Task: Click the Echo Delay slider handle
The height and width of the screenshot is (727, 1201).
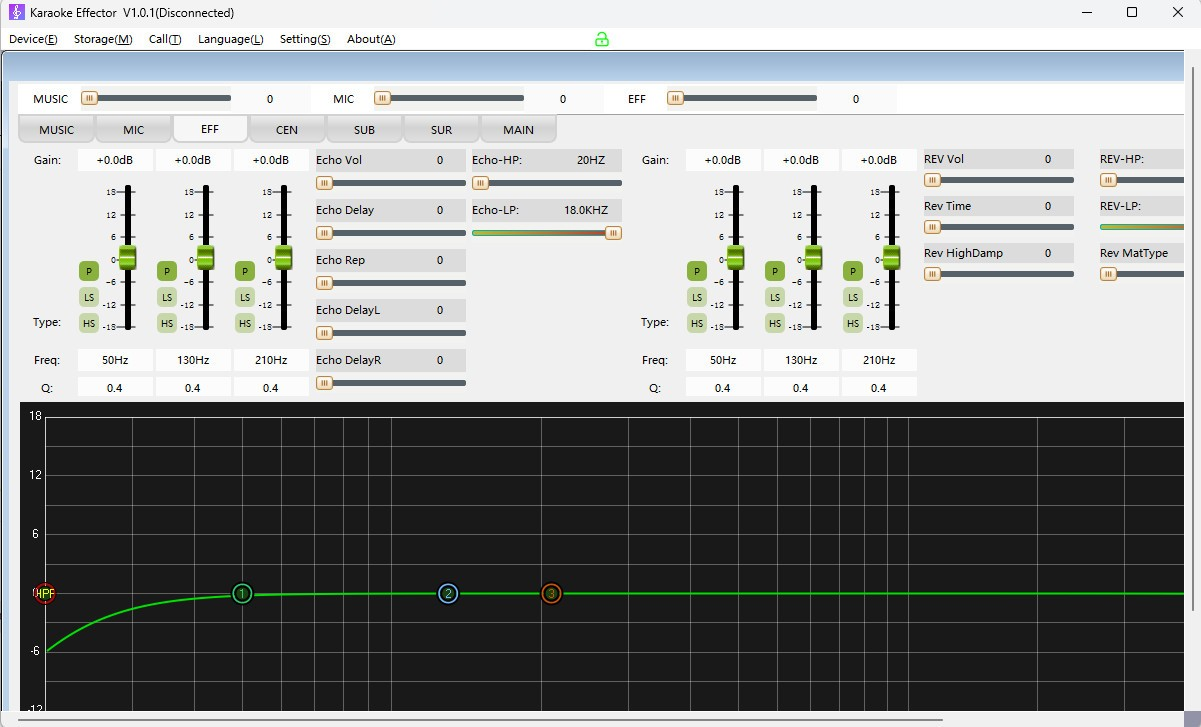Action: (x=324, y=233)
